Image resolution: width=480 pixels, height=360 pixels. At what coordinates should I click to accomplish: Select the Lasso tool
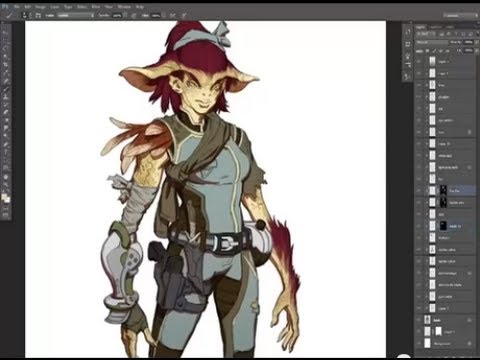click(x=6, y=48)
